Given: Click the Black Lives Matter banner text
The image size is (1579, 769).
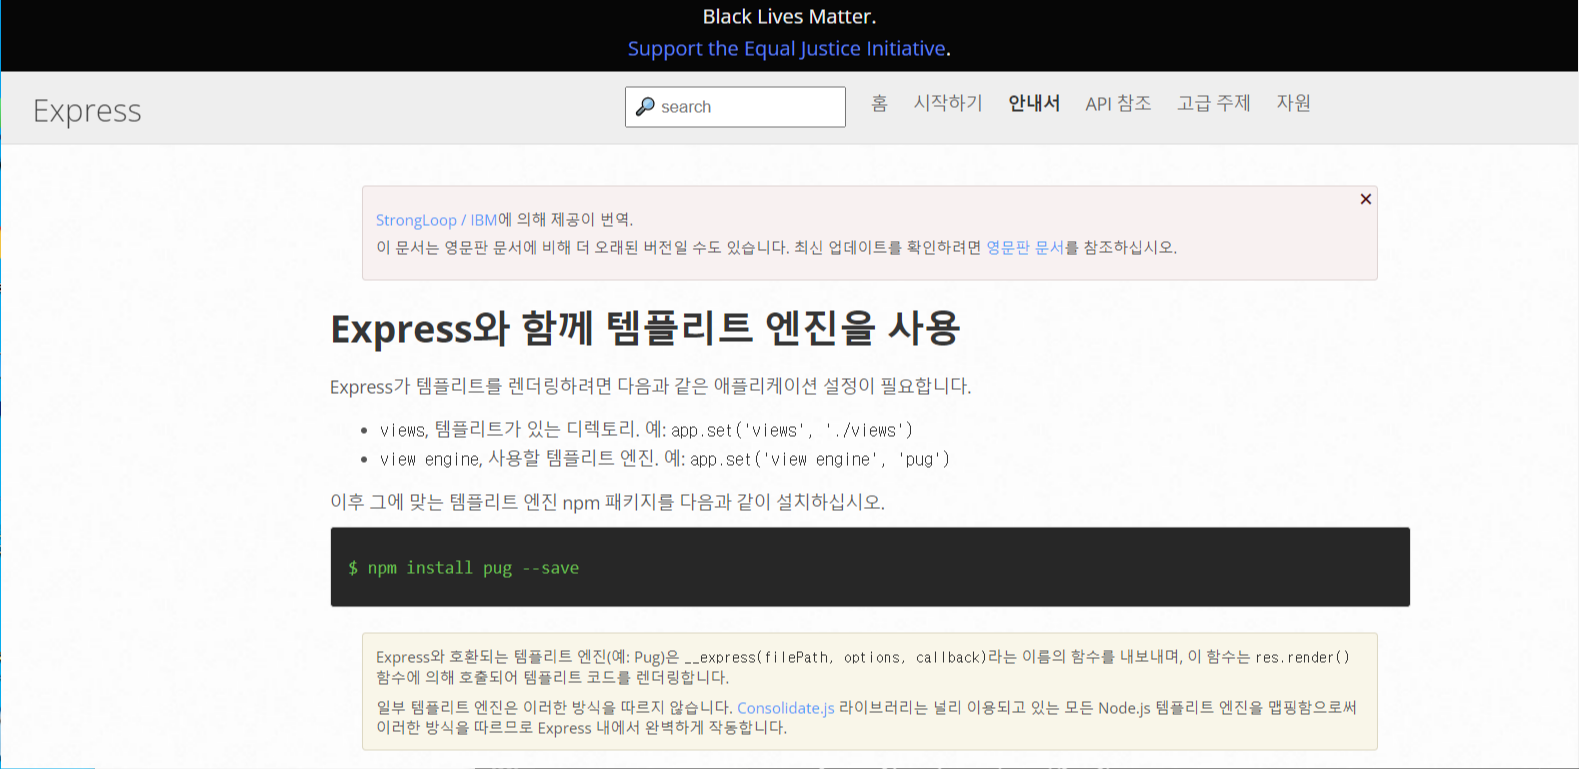Looking at the screenshot, I should [789, 17].
